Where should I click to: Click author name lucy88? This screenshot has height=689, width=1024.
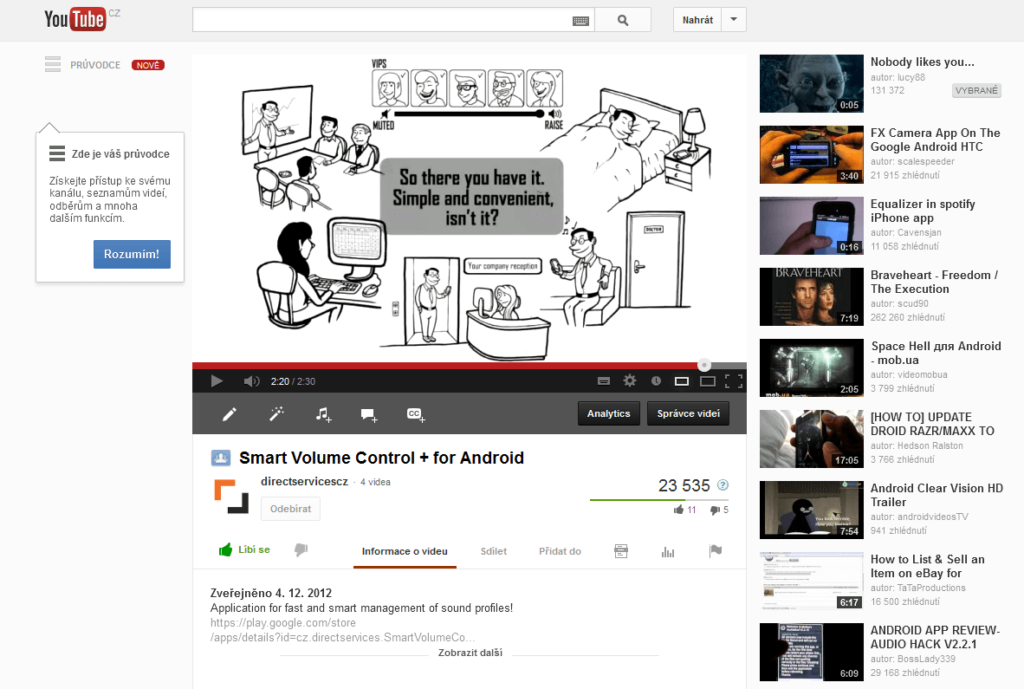pos(912,77)
